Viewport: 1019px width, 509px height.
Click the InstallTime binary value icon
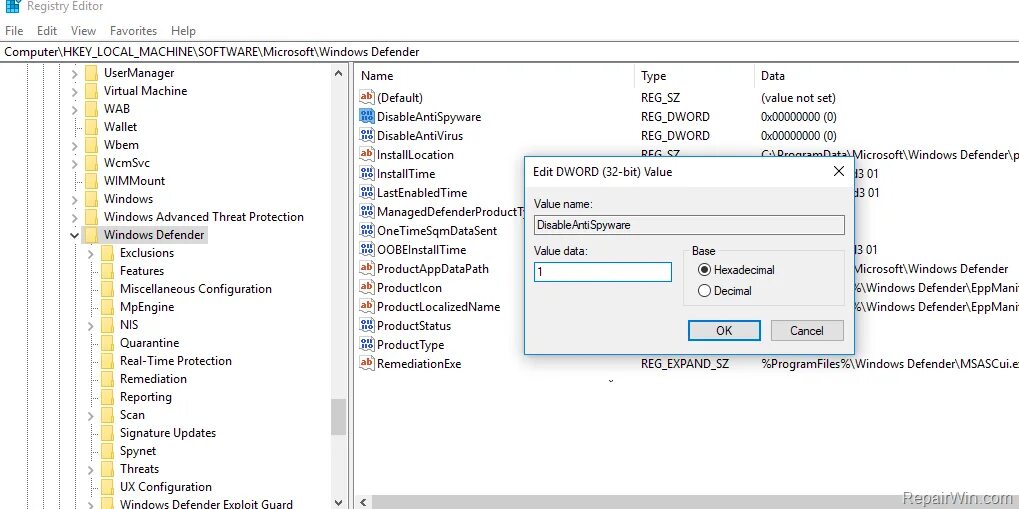(367, 174)
